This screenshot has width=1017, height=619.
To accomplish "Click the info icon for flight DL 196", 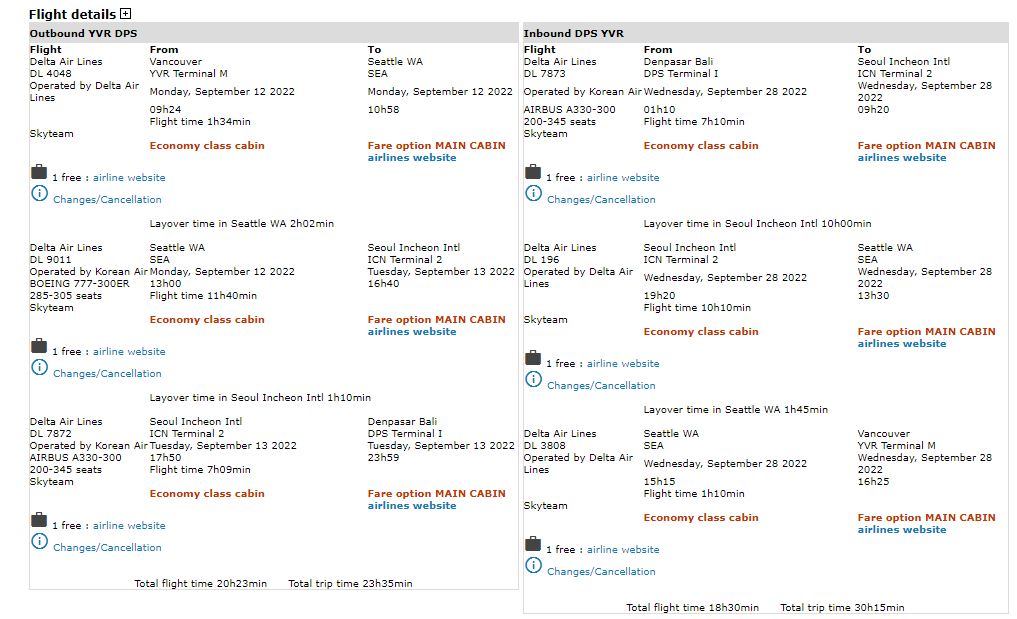I will (533, 380).
